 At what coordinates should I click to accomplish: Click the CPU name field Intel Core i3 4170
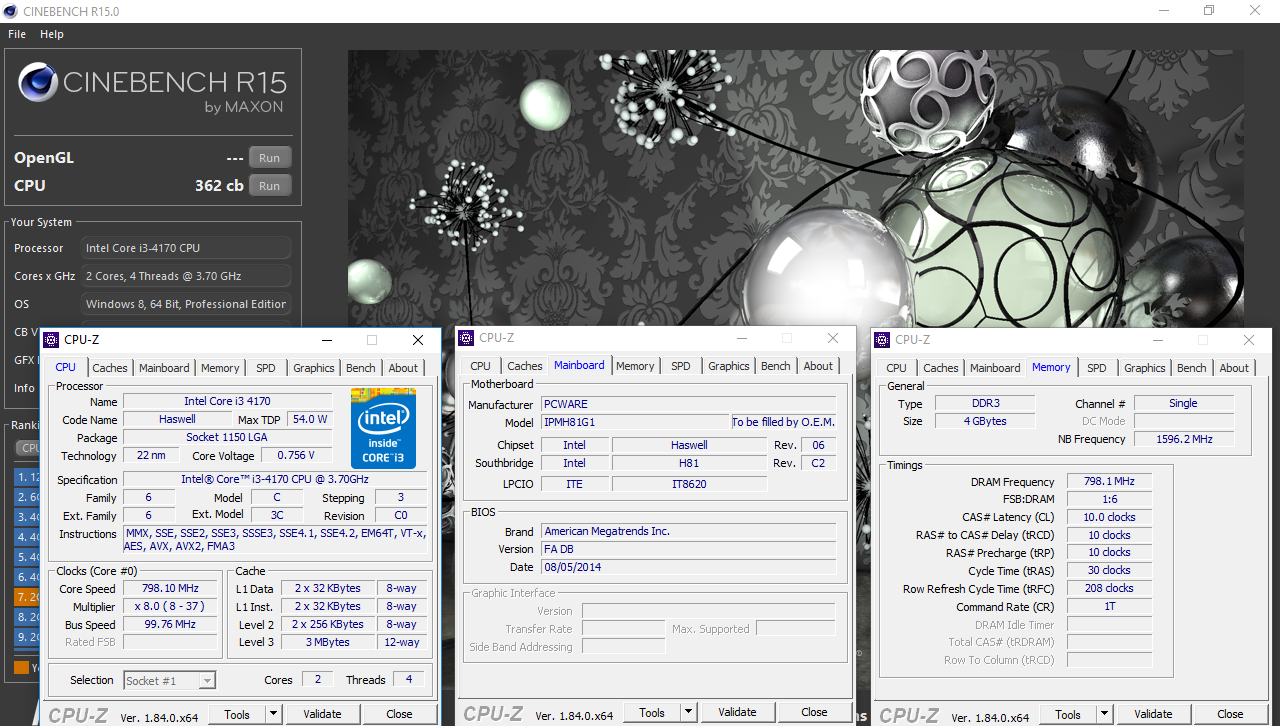pos(227,402)
